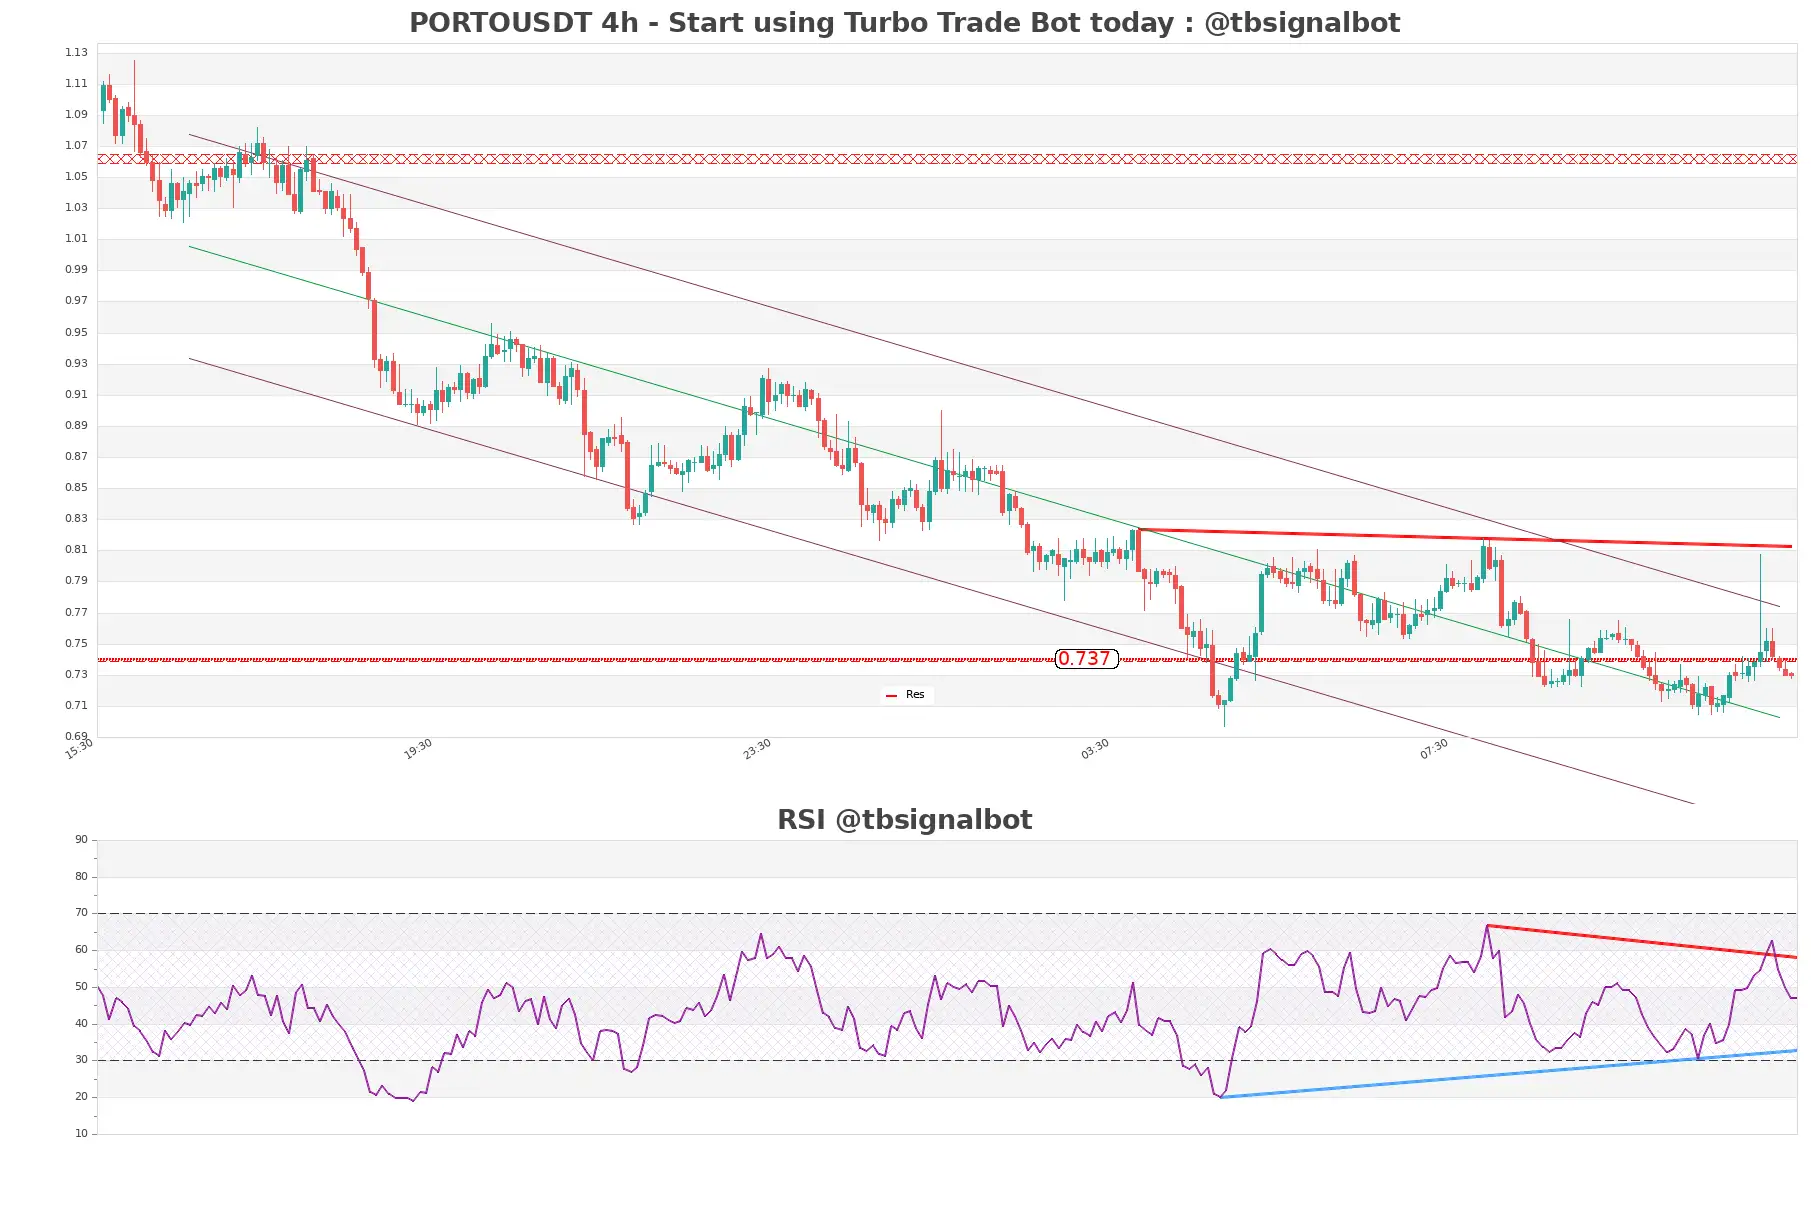
Task: Click the red Res legend line marker
Action: (891, 695)
